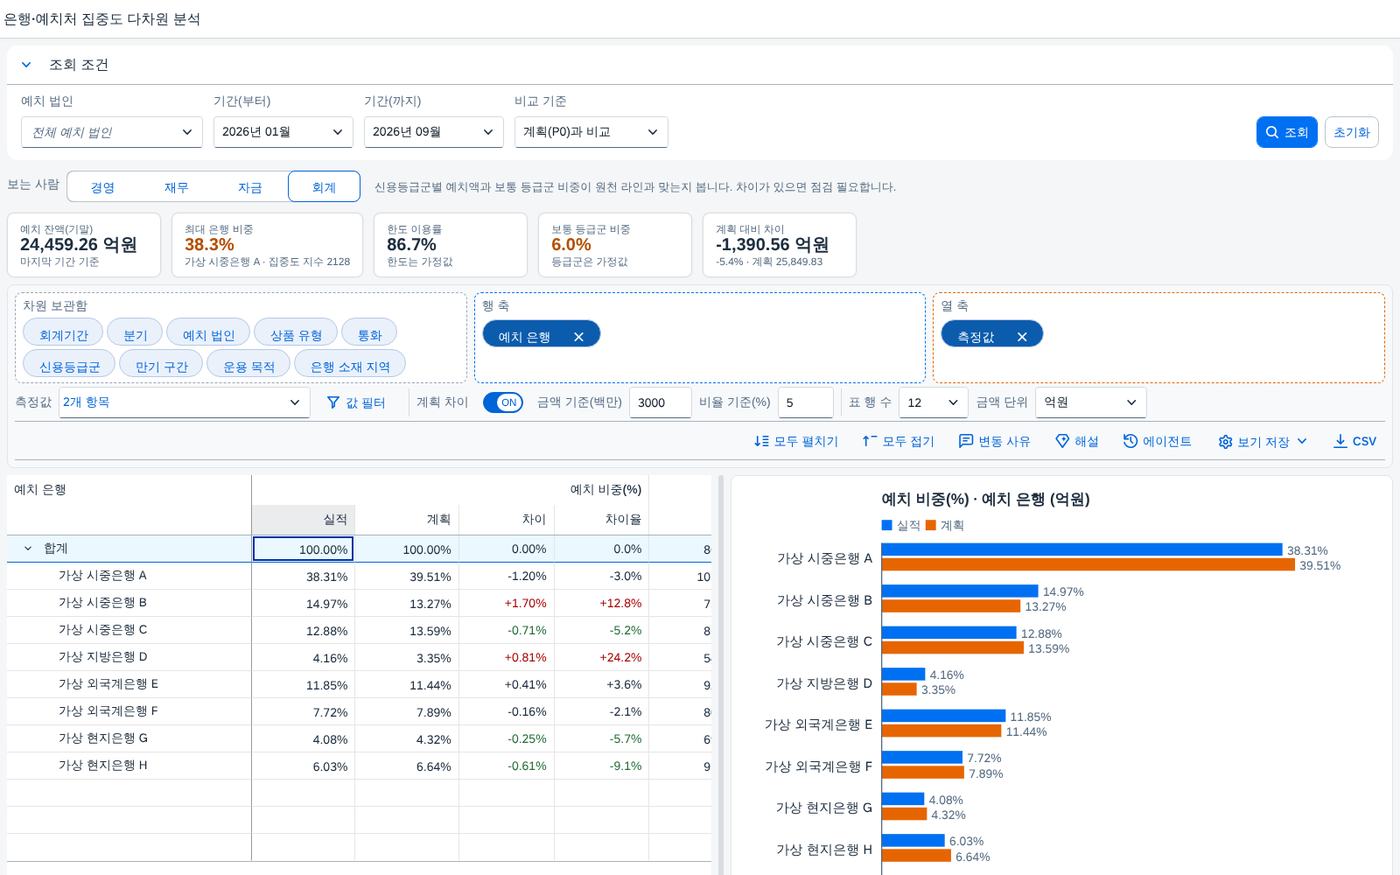Toggle the 계획 legend swatch in chart
1400x875 pixels.
coord(931,525)
